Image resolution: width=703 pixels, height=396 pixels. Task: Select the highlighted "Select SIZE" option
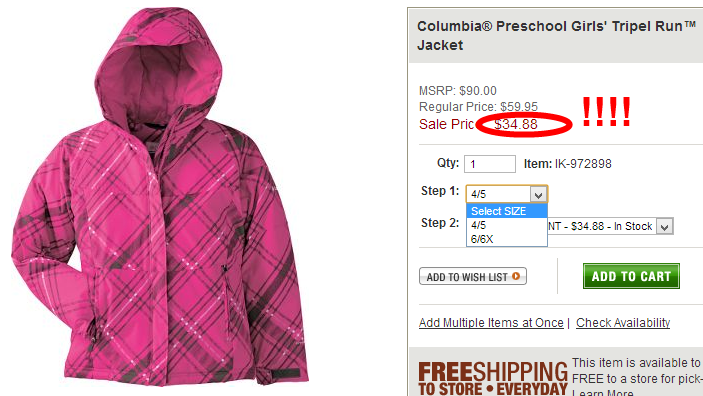tap(507, 211)
